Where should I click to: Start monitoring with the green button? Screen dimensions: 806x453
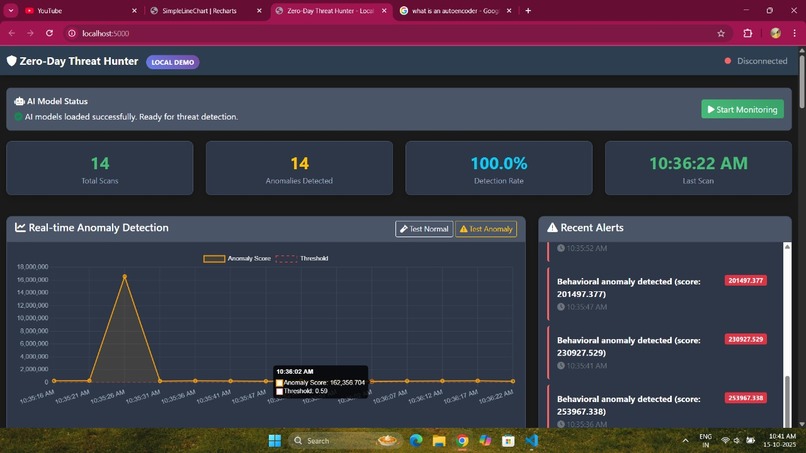click(x=742, y=109)
